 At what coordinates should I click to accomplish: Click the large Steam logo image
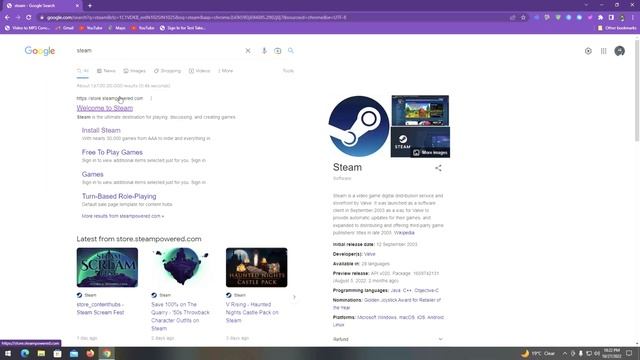(359, 127)
